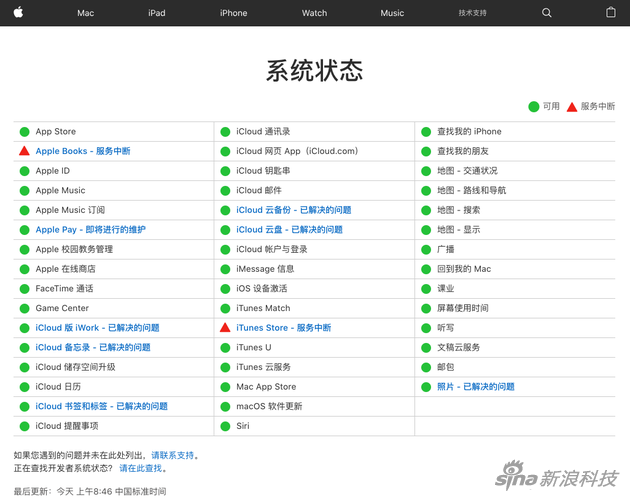630x500 pixels.
Task: Click the iCloud 储存空间升级 text
Action: pos(75,367)
